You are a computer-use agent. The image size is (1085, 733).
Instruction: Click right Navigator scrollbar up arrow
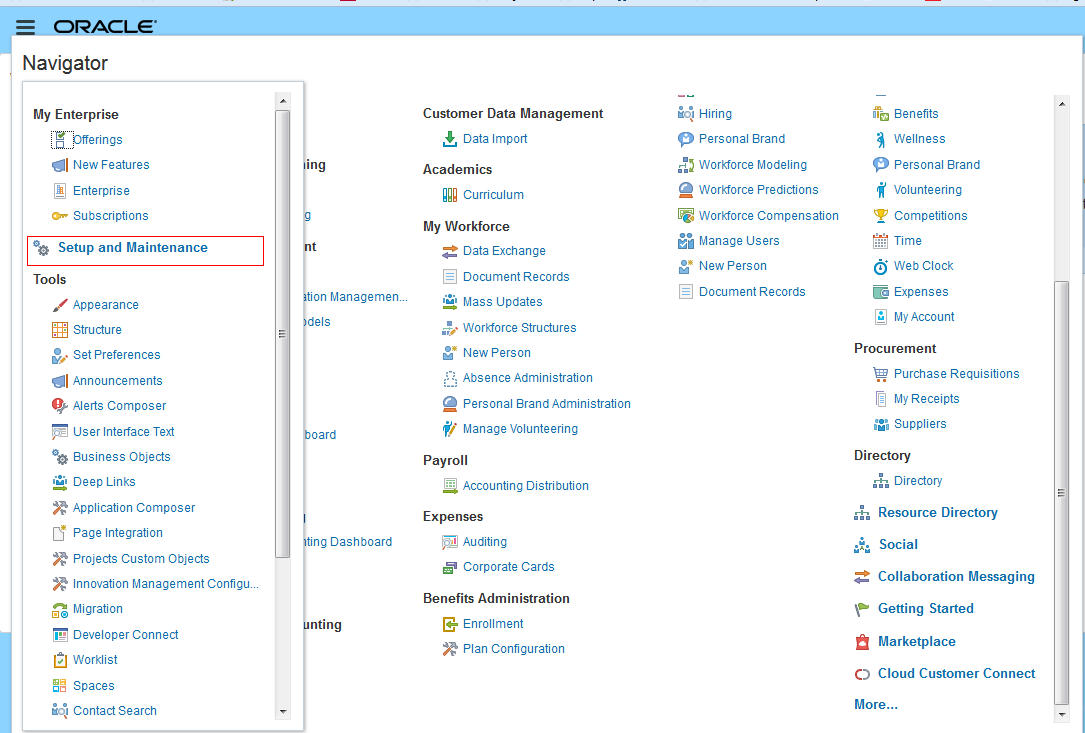(x=1062, y=103)
